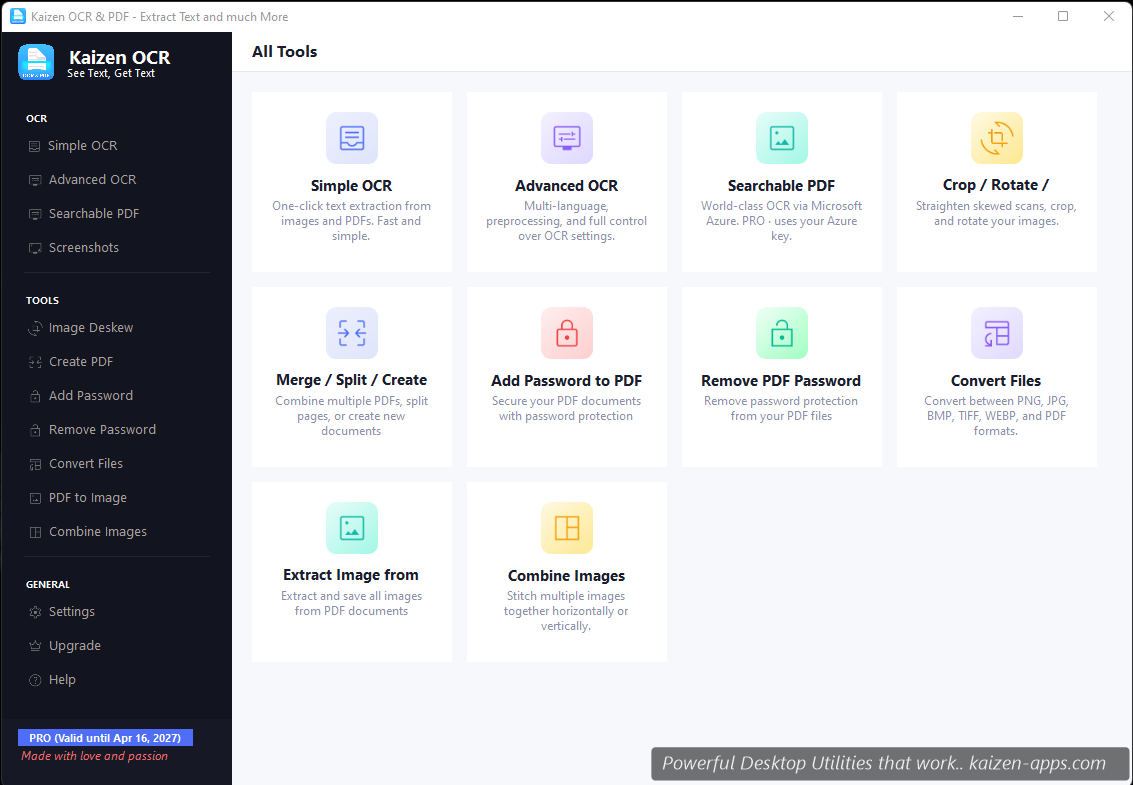This screenshot has height=785, width=1133.
Task: Open the Add Password to PDF lock icon
Action: 566,333
